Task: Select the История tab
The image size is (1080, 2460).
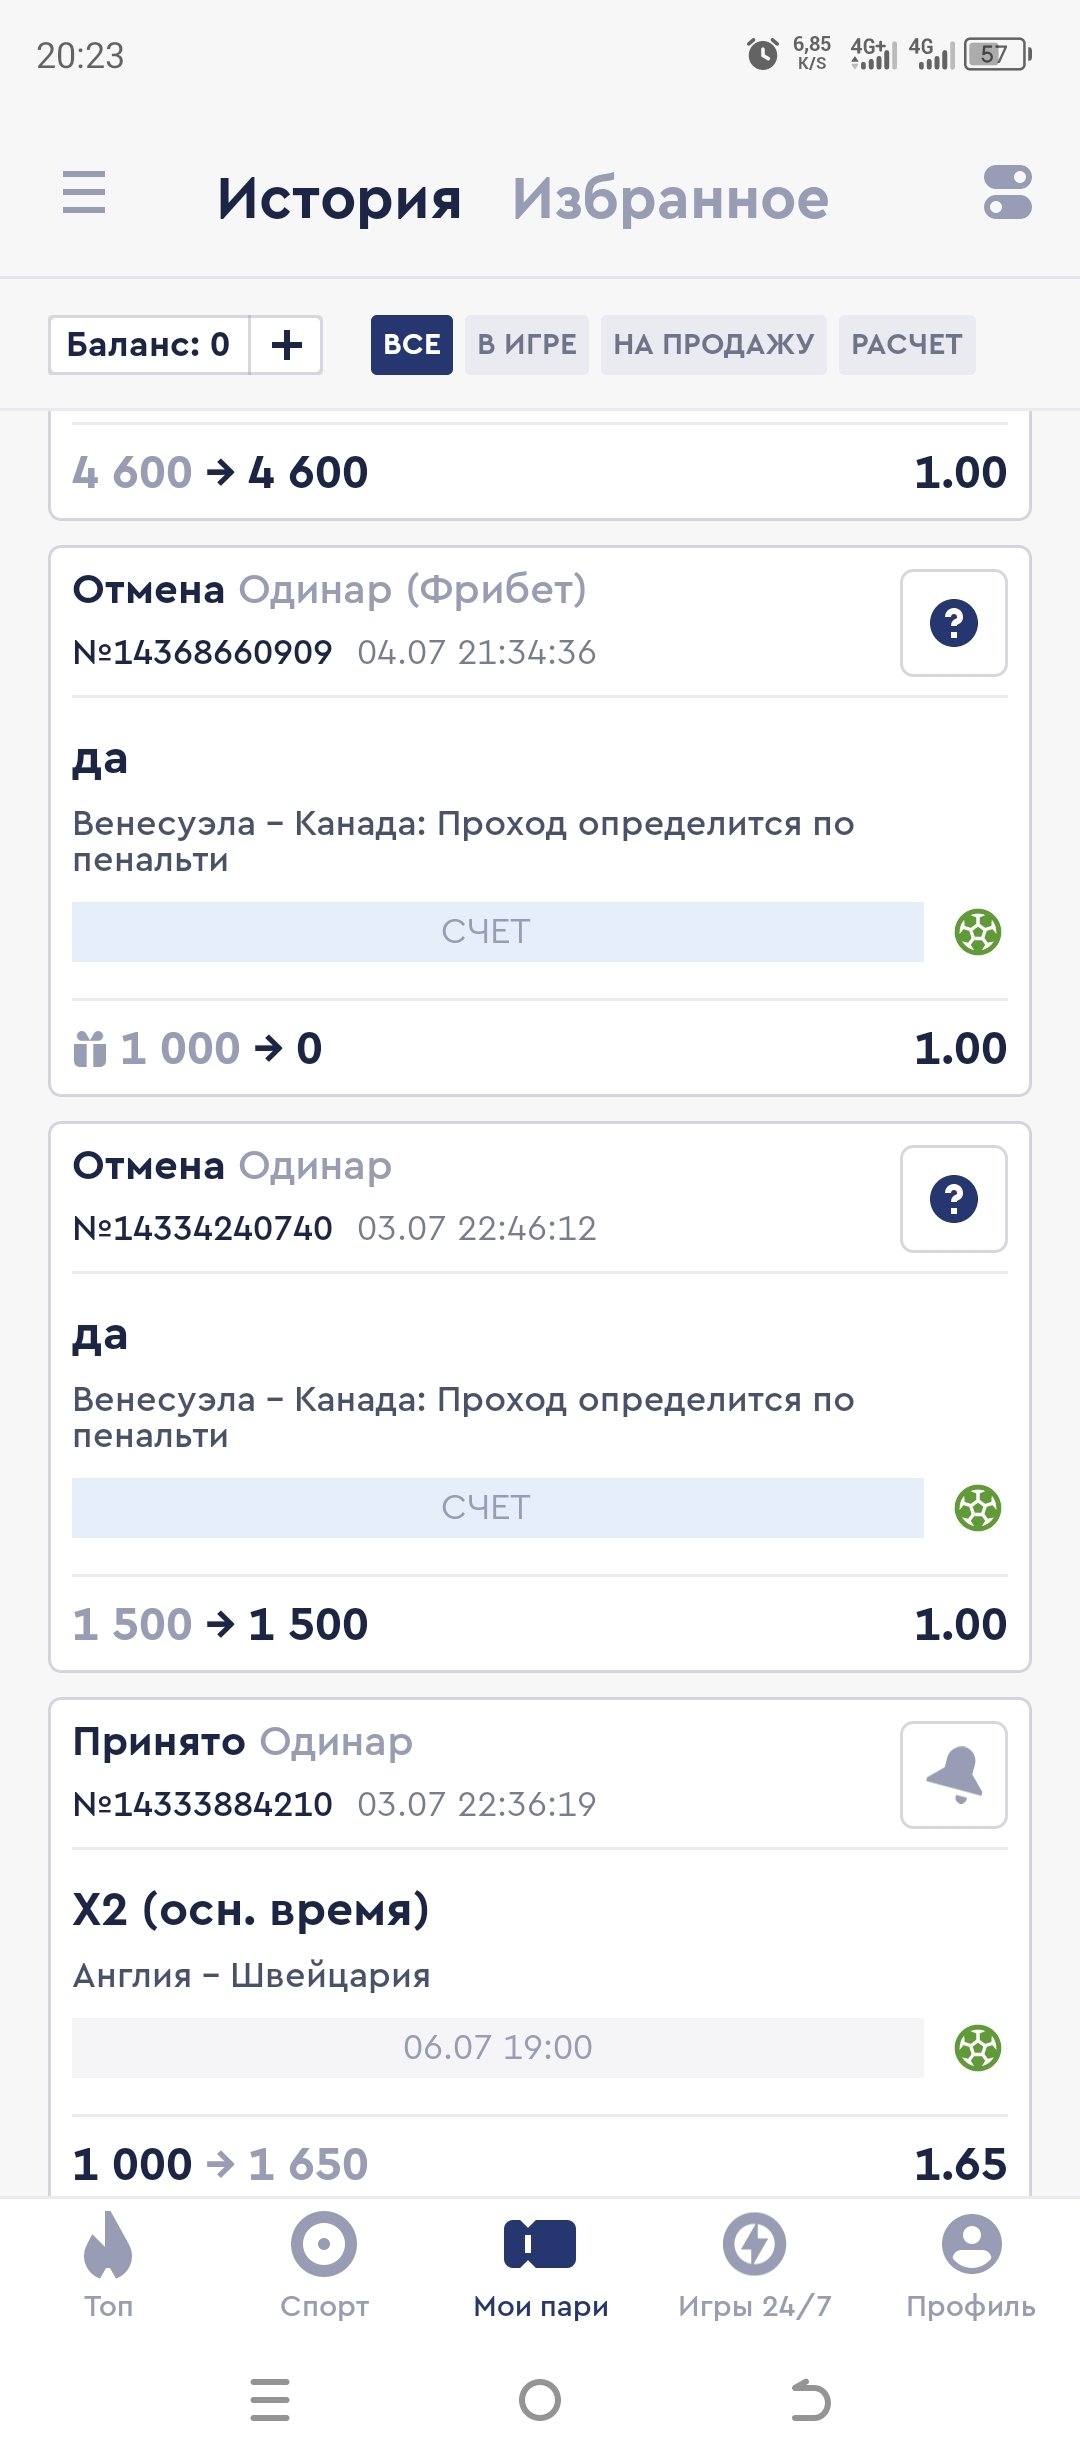Action: coord(339,198)
